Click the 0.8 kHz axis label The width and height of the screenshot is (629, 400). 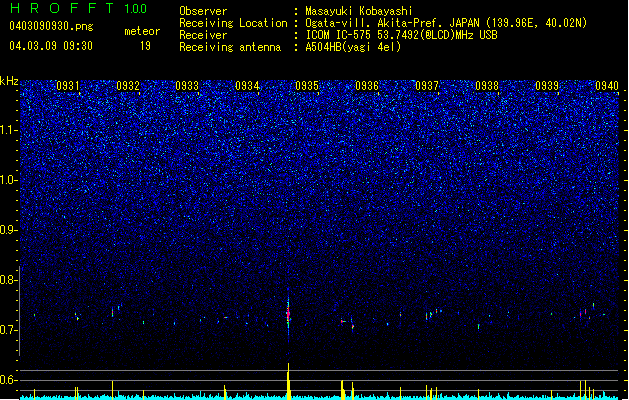[x=9, y=280]
